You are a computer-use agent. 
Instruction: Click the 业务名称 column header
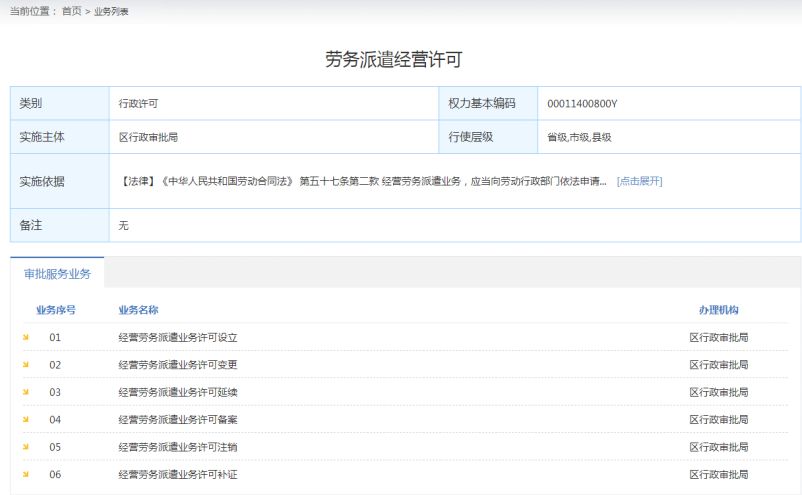tap(138, 310)
